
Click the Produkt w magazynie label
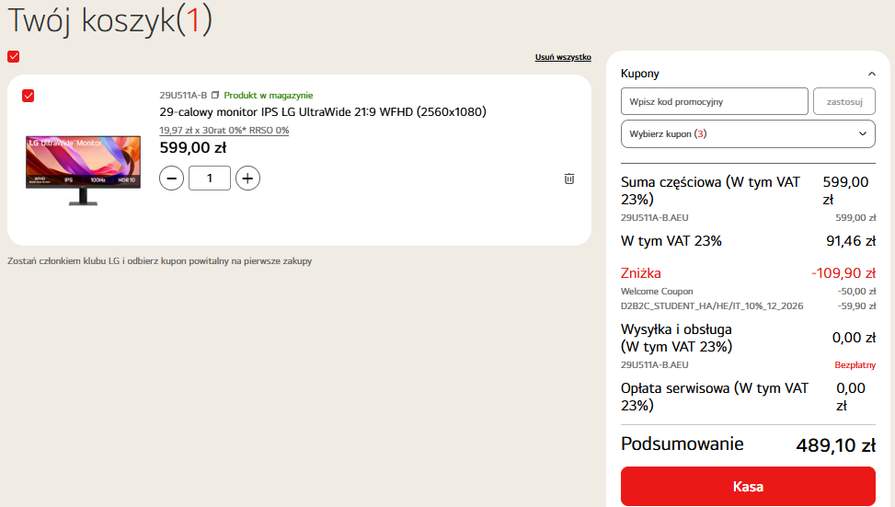pyautogui.click(x=268, y=95)
